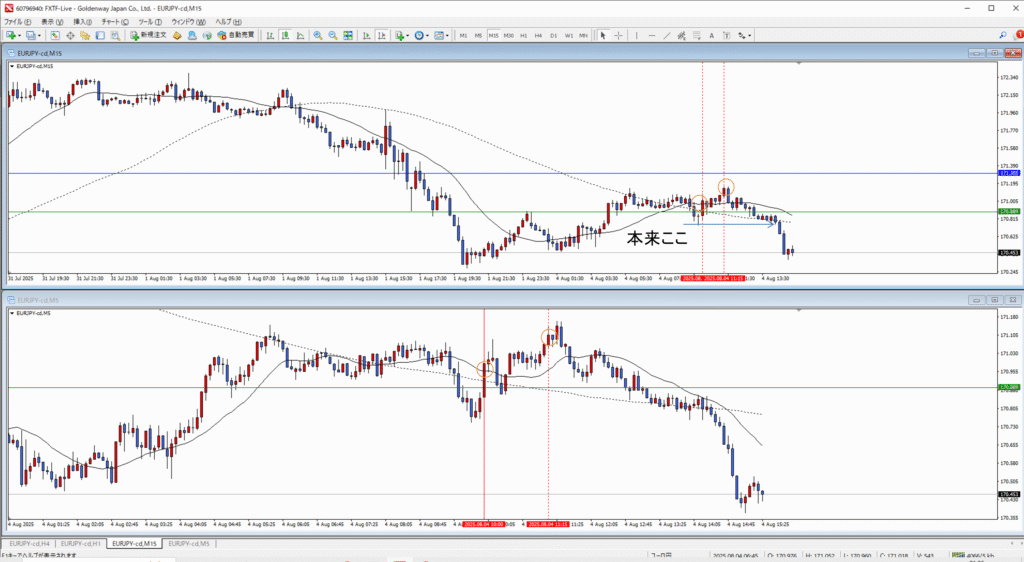Open the periods clock dropdown

pyautogui.click(x=421, y=35)
